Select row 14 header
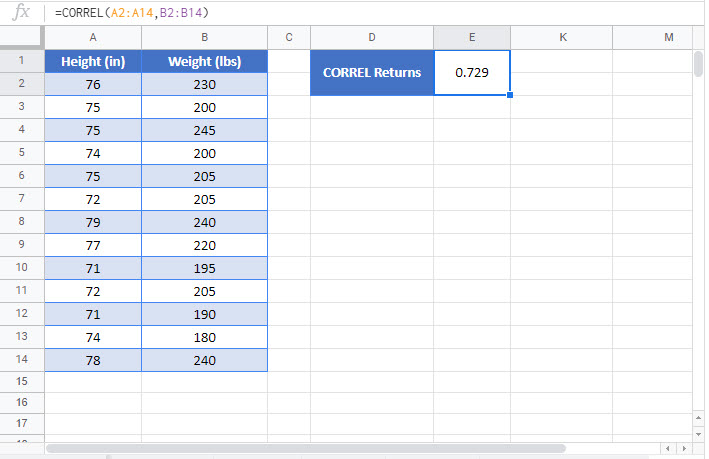The width and height of the screenshot is (709, 459). pyautogui.click(x=22, y=360)
